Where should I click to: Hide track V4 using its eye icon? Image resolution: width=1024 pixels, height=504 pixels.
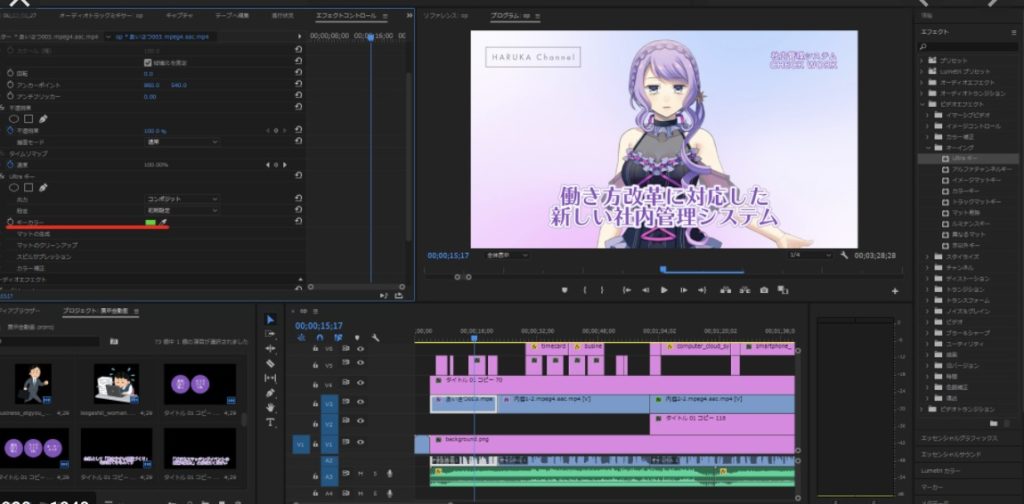click(360, 384)
